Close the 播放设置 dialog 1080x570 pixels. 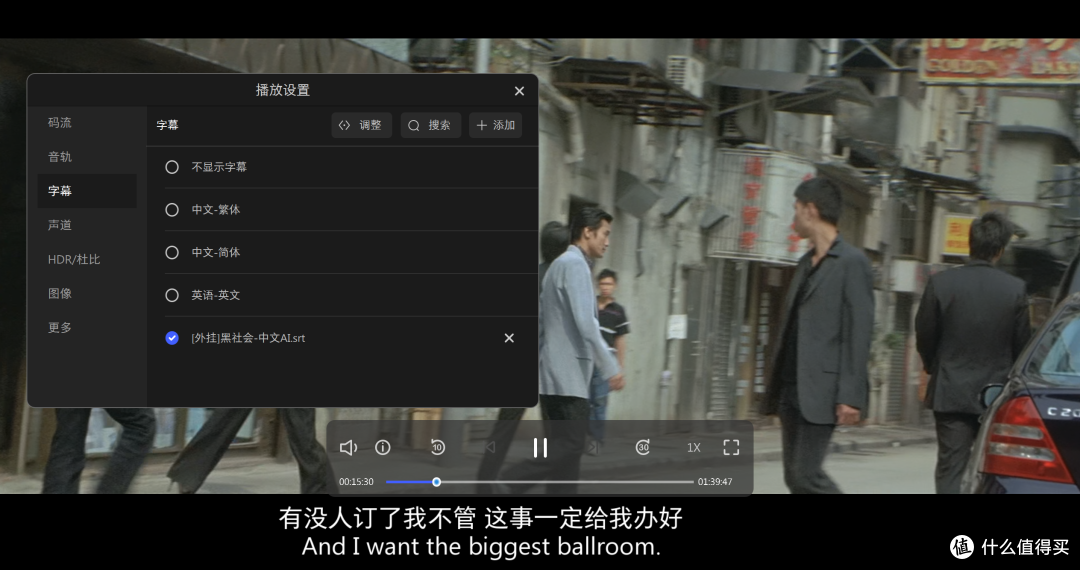519,91
